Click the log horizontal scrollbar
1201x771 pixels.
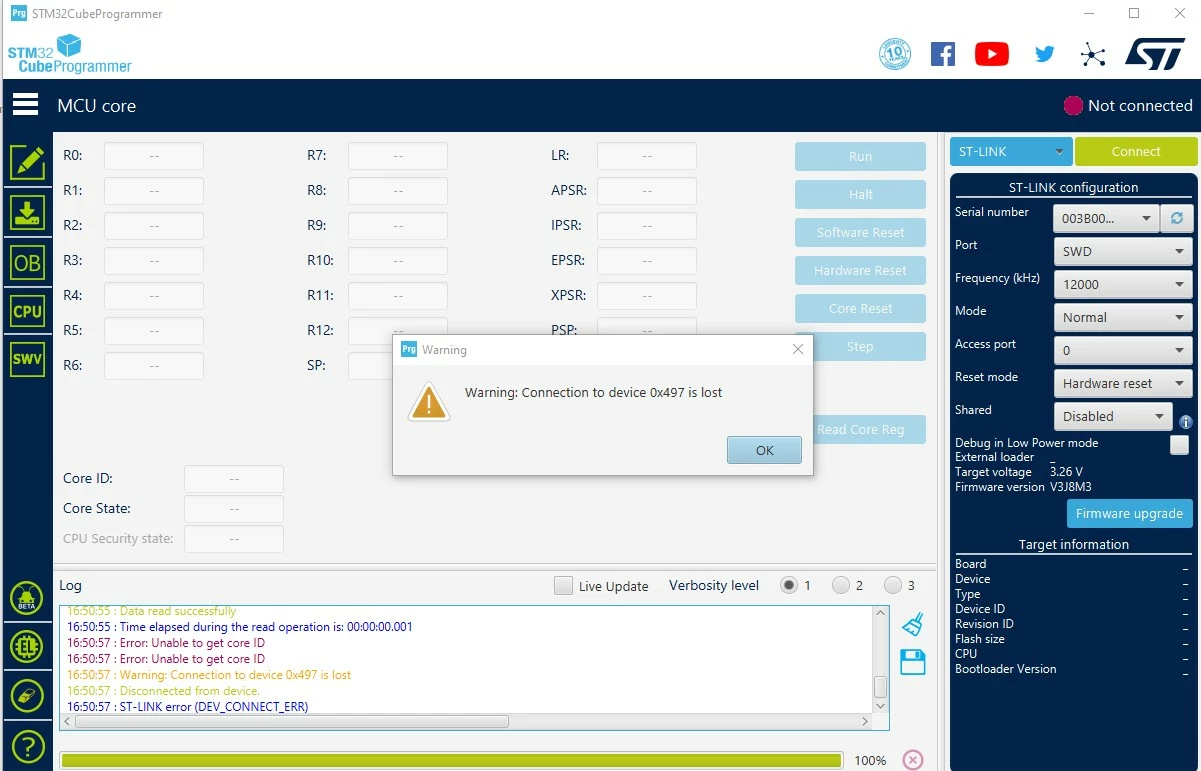pyautogui.click(x=291, y=721)
